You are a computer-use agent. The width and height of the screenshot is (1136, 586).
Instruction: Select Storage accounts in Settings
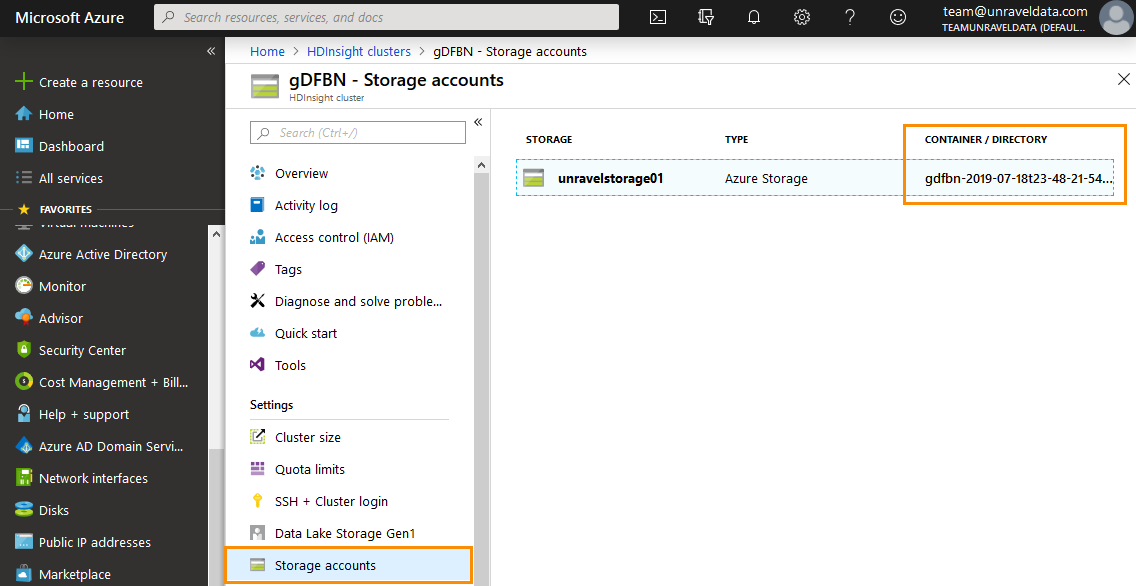click(349, 565)
